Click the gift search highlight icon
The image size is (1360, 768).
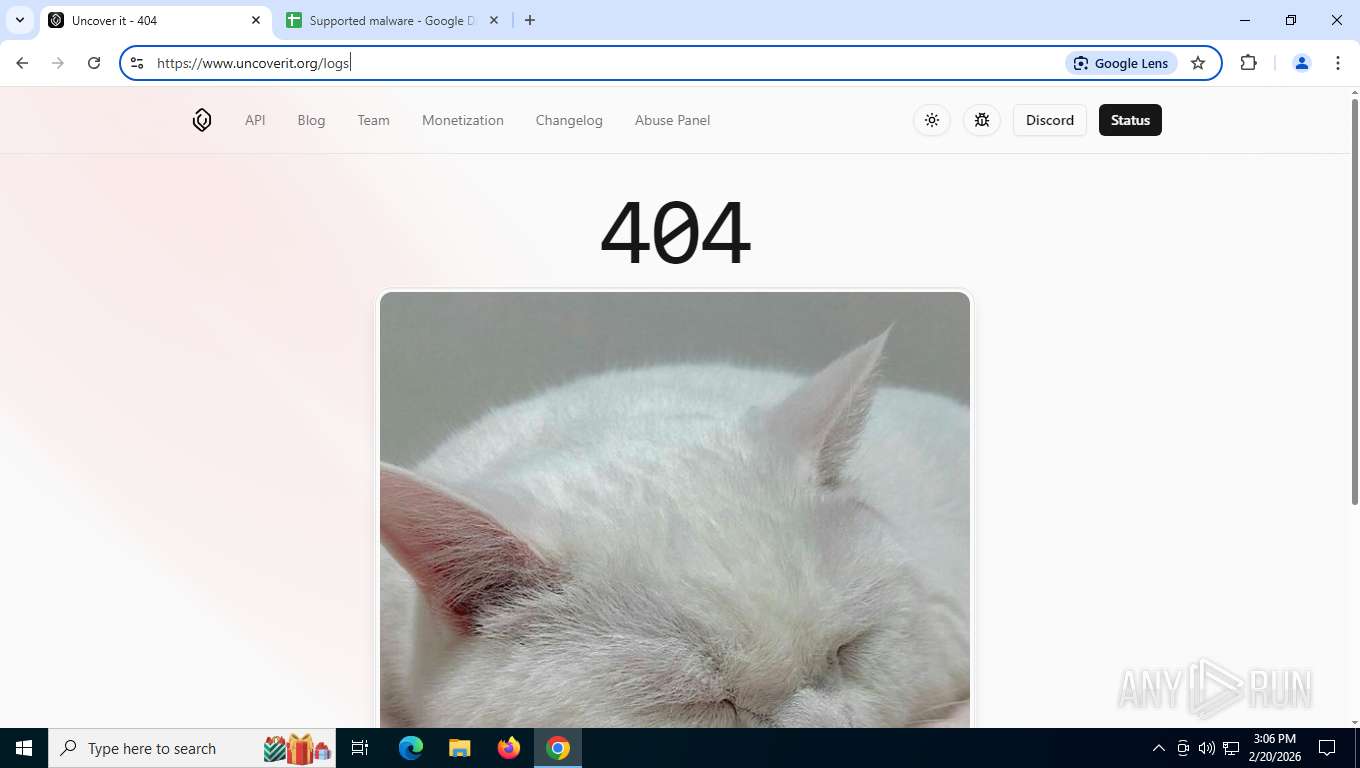pos(297,748)
